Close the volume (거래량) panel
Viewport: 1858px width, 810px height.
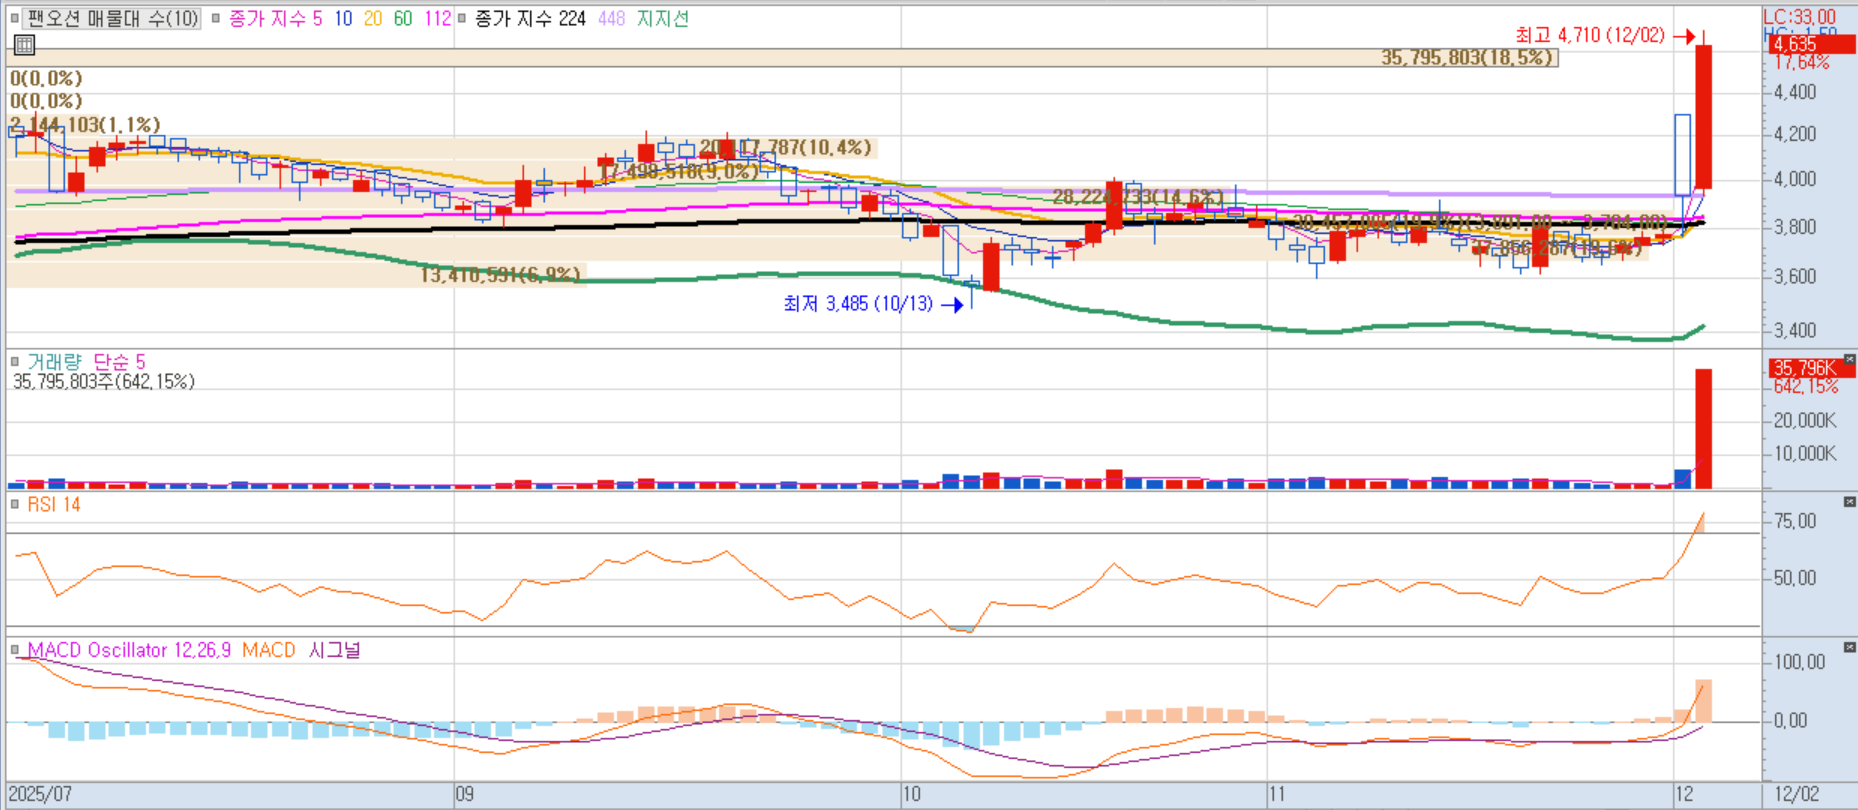[x=1849, y=359]
